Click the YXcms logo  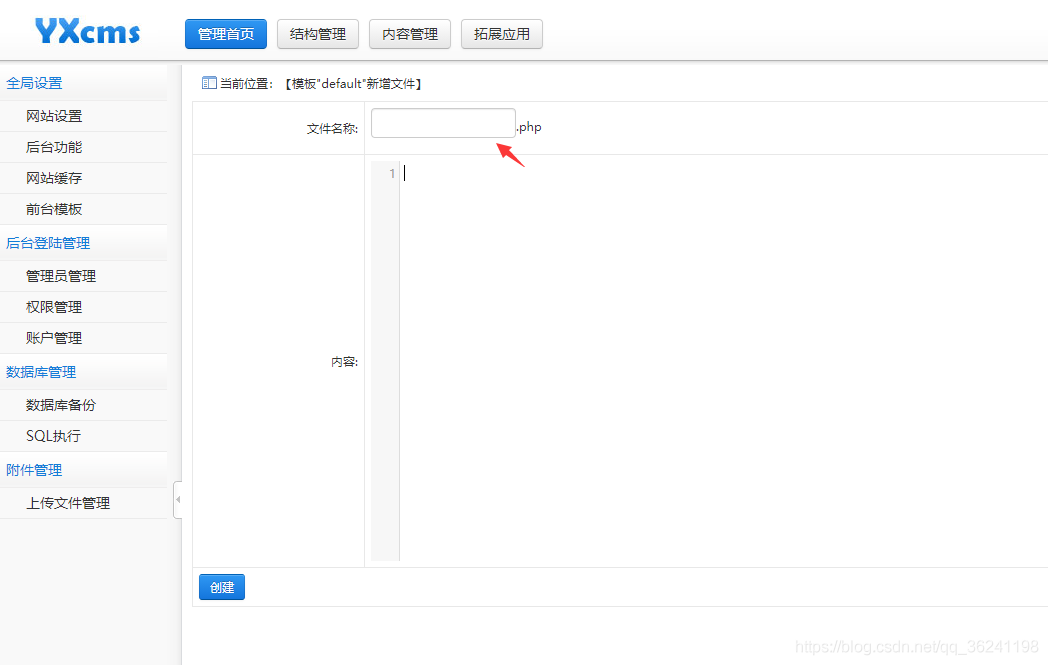[x=88, y=31]
